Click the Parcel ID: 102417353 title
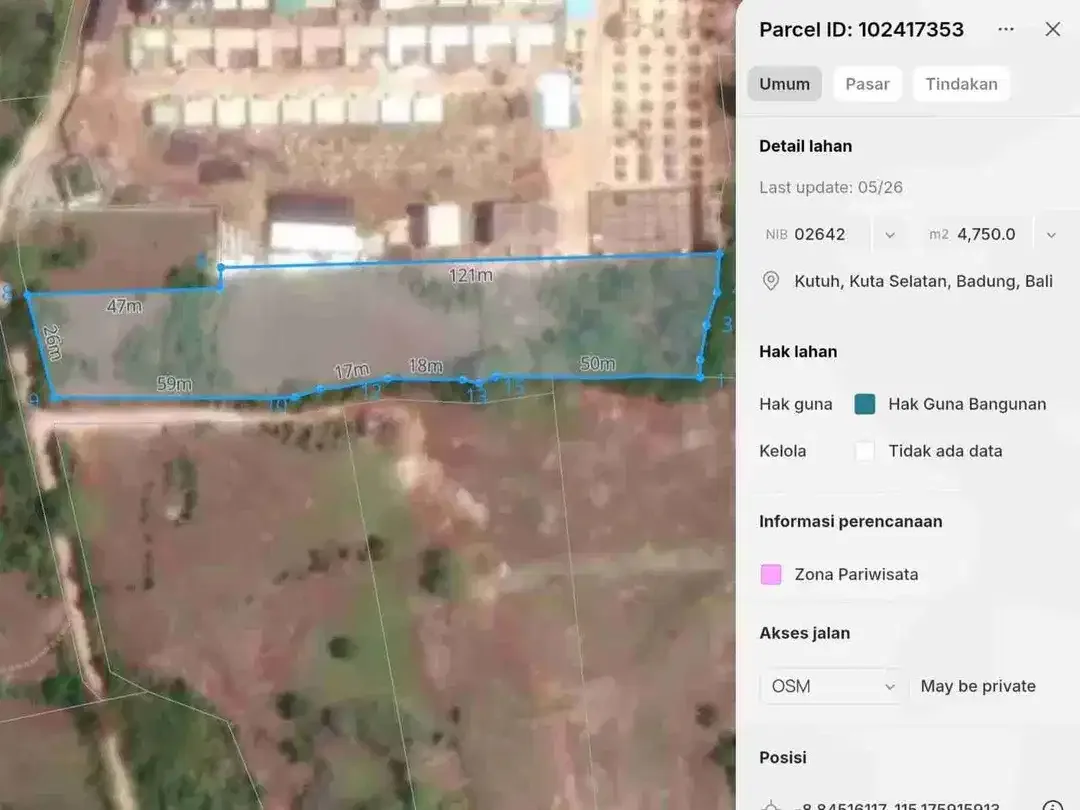This screenshot has width=1080, height=810. (861, 30)
